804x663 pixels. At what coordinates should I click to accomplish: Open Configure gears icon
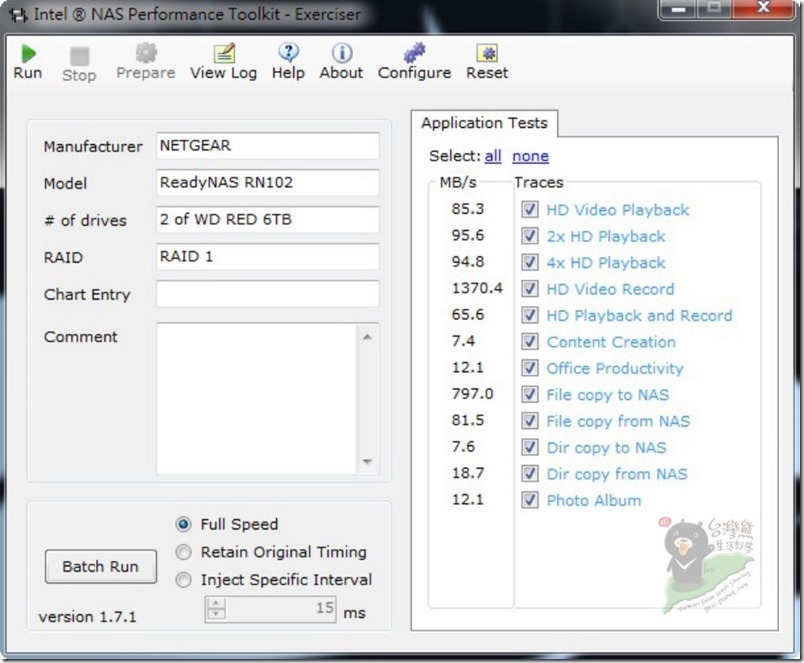click(x=414, y=53)
